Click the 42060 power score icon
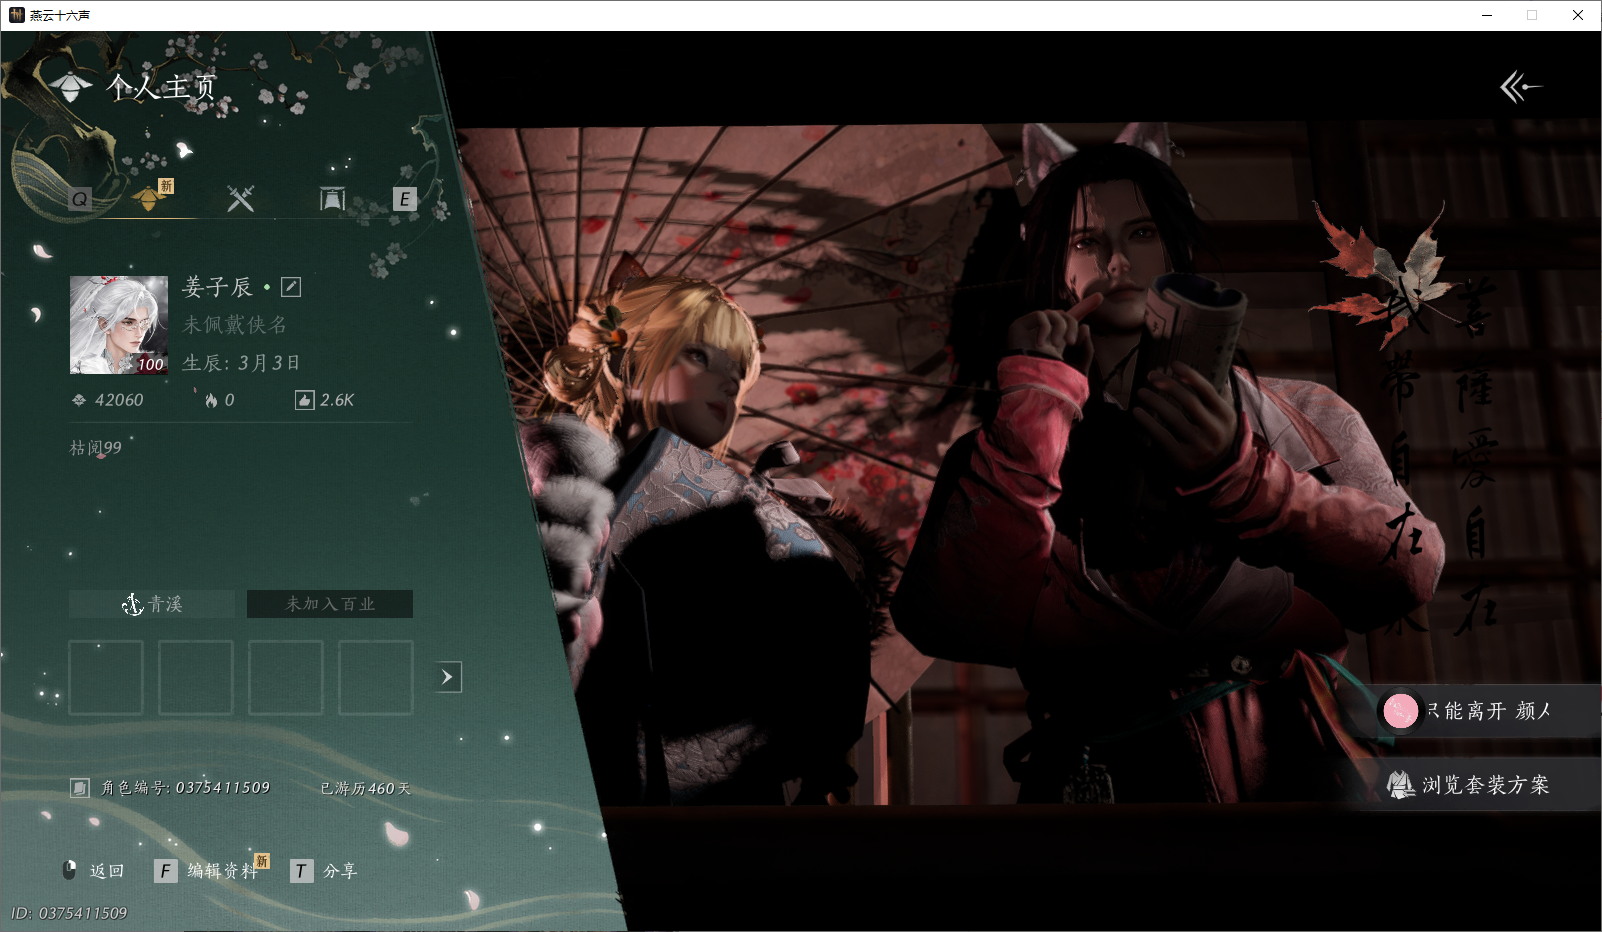Viewport: 1602px width, 932px height. tap(79, 401)
